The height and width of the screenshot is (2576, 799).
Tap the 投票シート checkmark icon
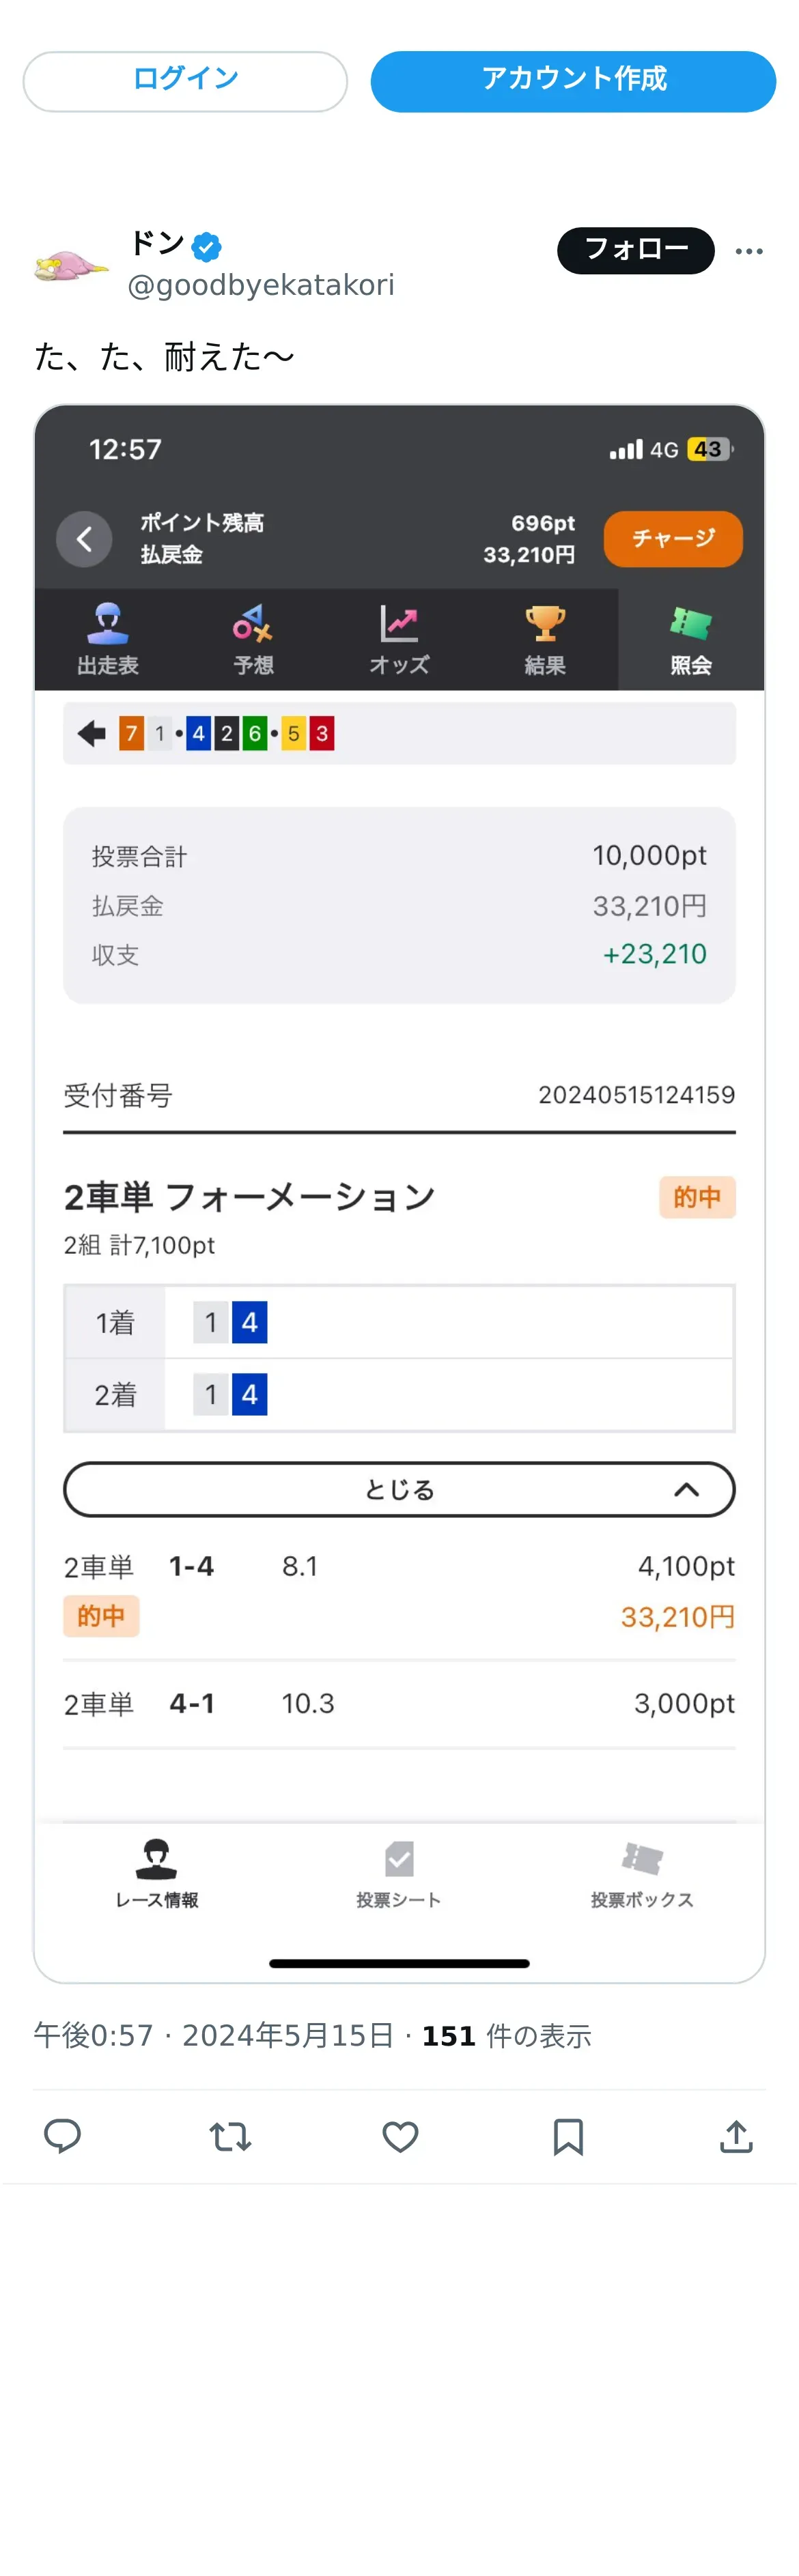(x=399, y=1861)
